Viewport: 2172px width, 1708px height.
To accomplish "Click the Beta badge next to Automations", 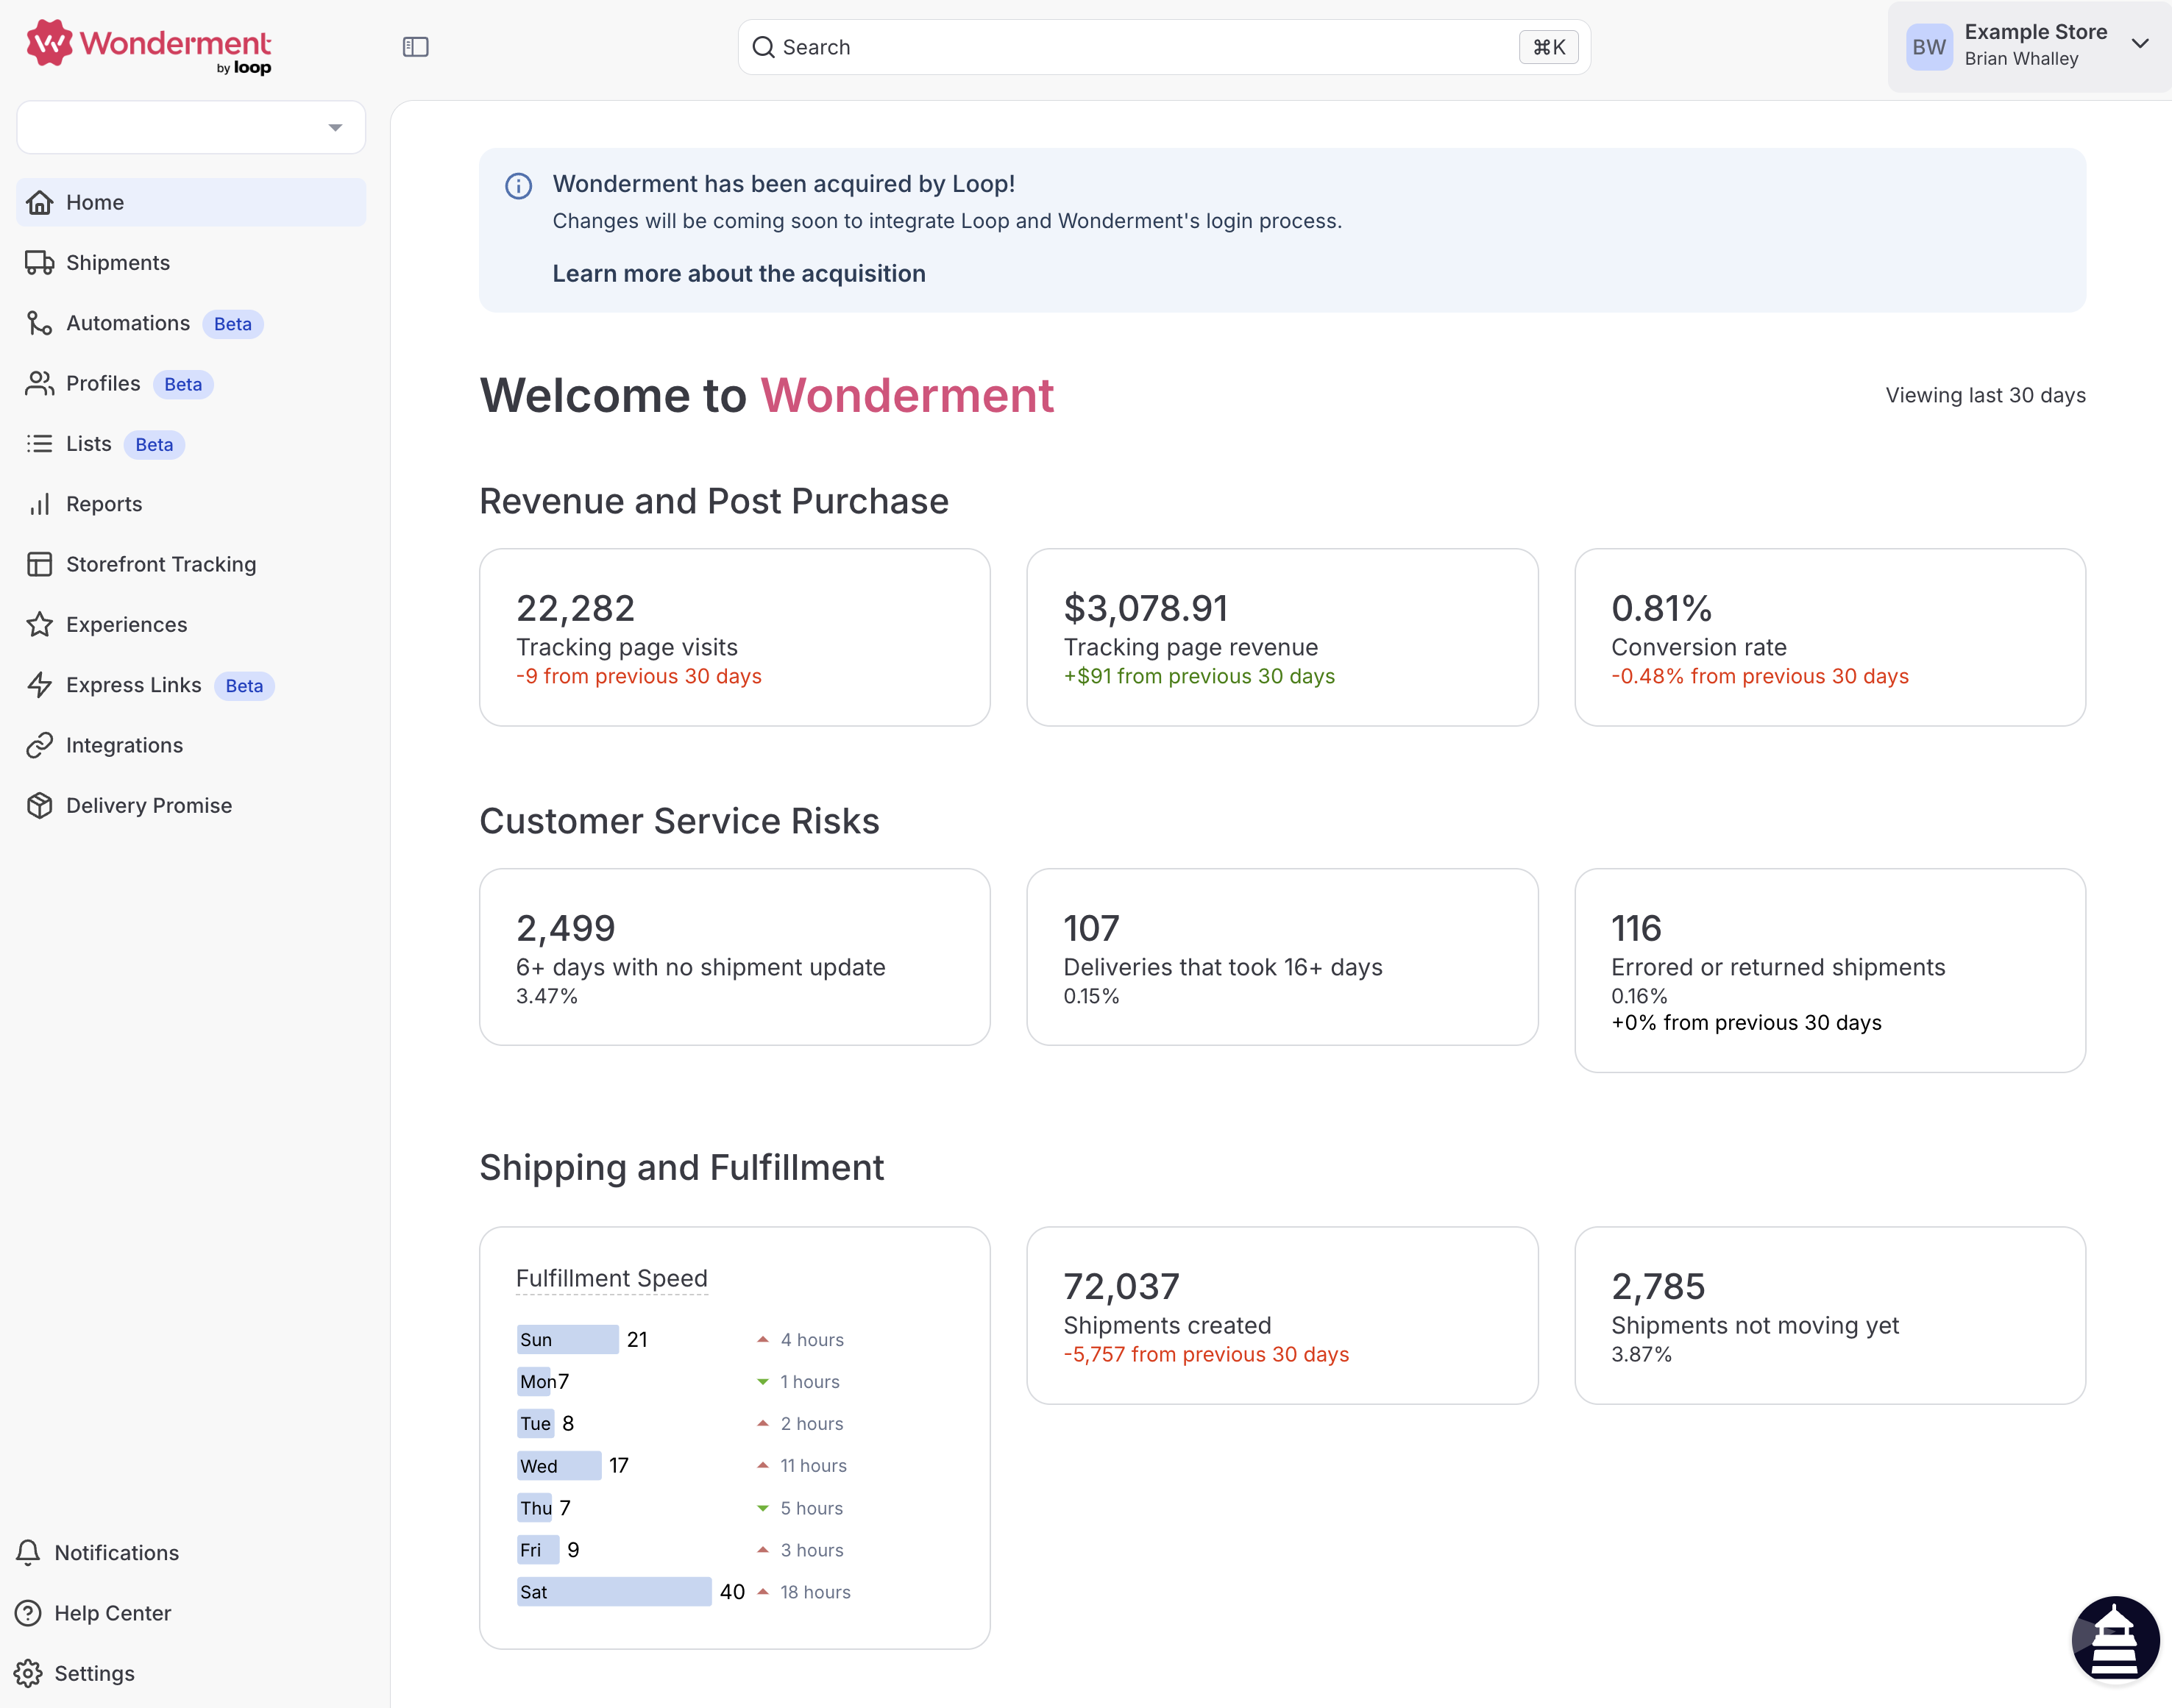I will 233,324.
